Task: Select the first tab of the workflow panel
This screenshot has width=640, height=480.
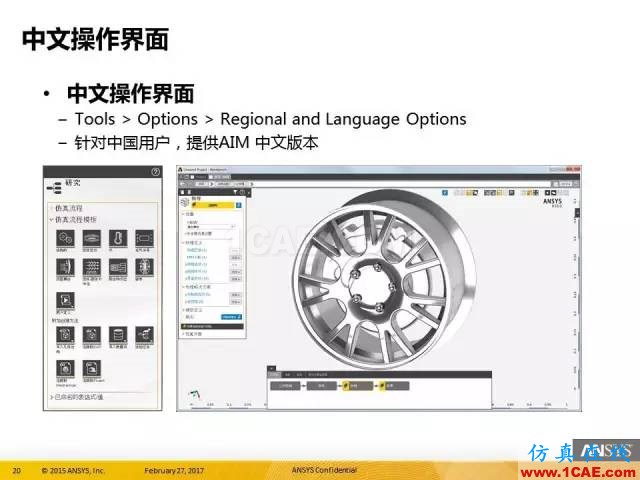Action: point(275,374)
